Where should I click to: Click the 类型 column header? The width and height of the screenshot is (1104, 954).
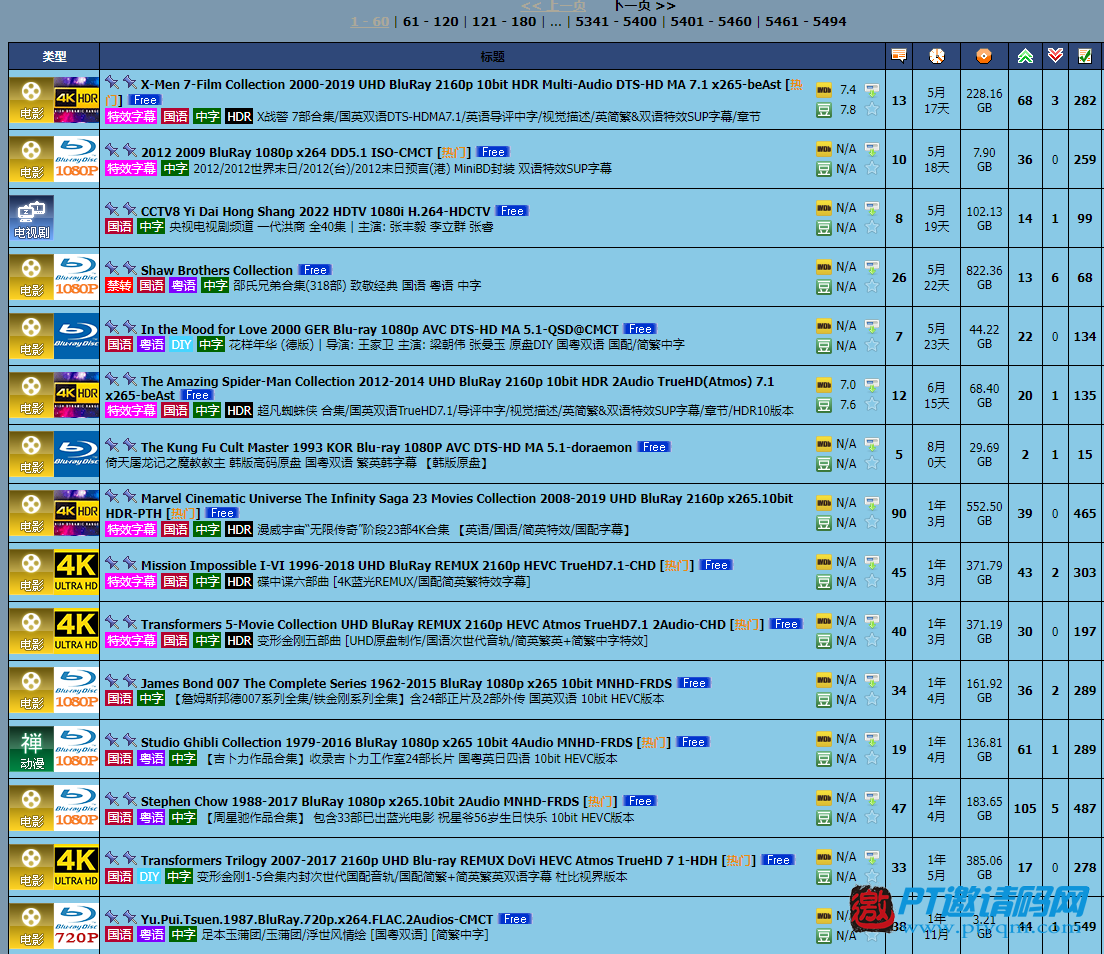pos(54,56)
